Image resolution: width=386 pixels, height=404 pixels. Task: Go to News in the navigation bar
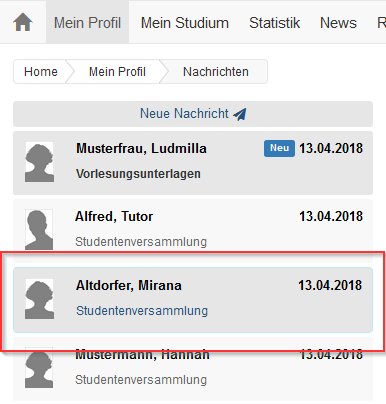(x=338, y=23)
